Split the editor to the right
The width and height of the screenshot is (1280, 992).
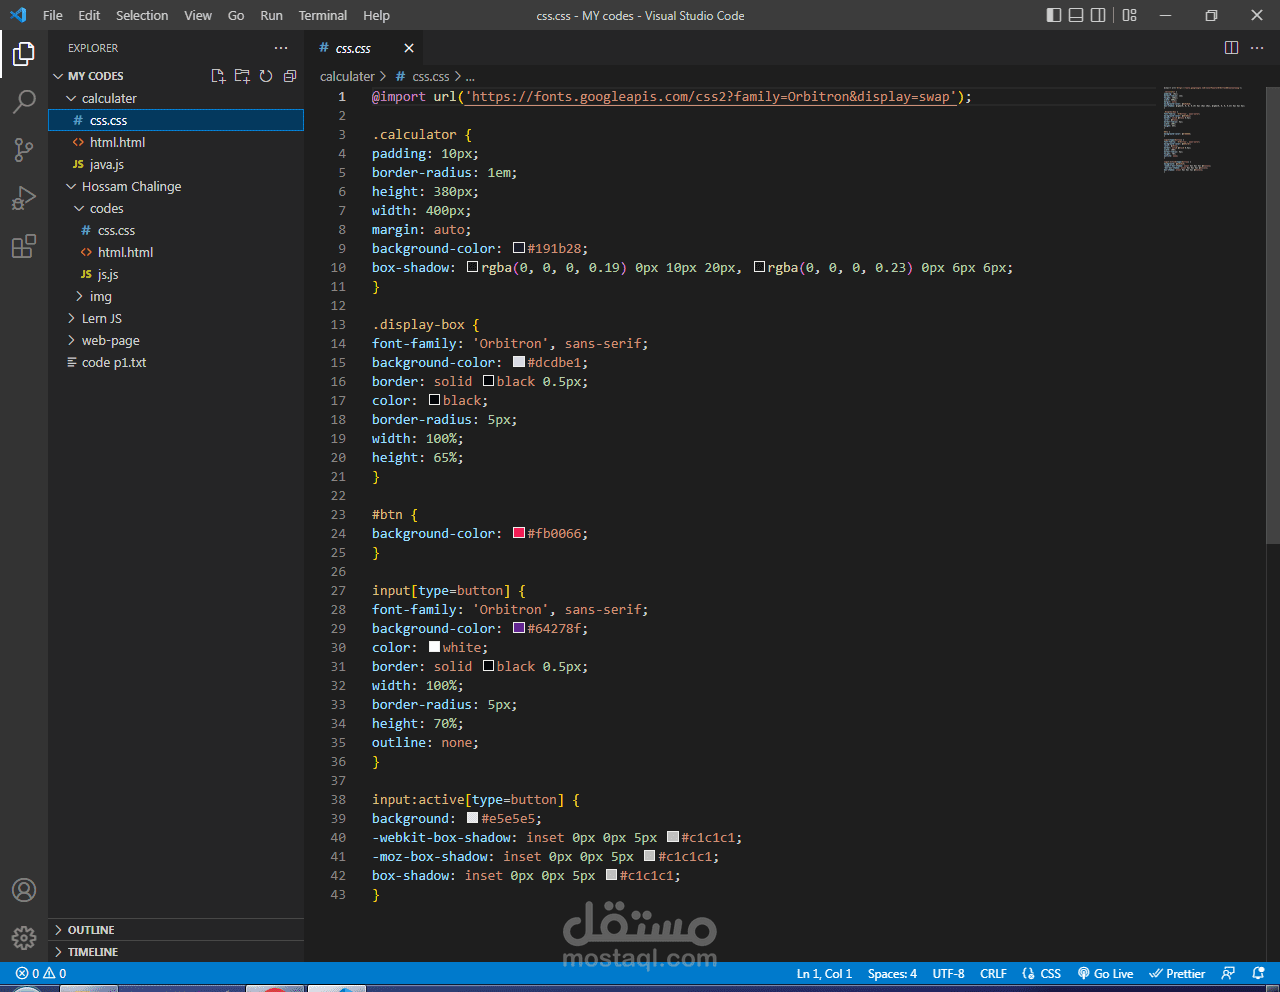coord(1231,48)
